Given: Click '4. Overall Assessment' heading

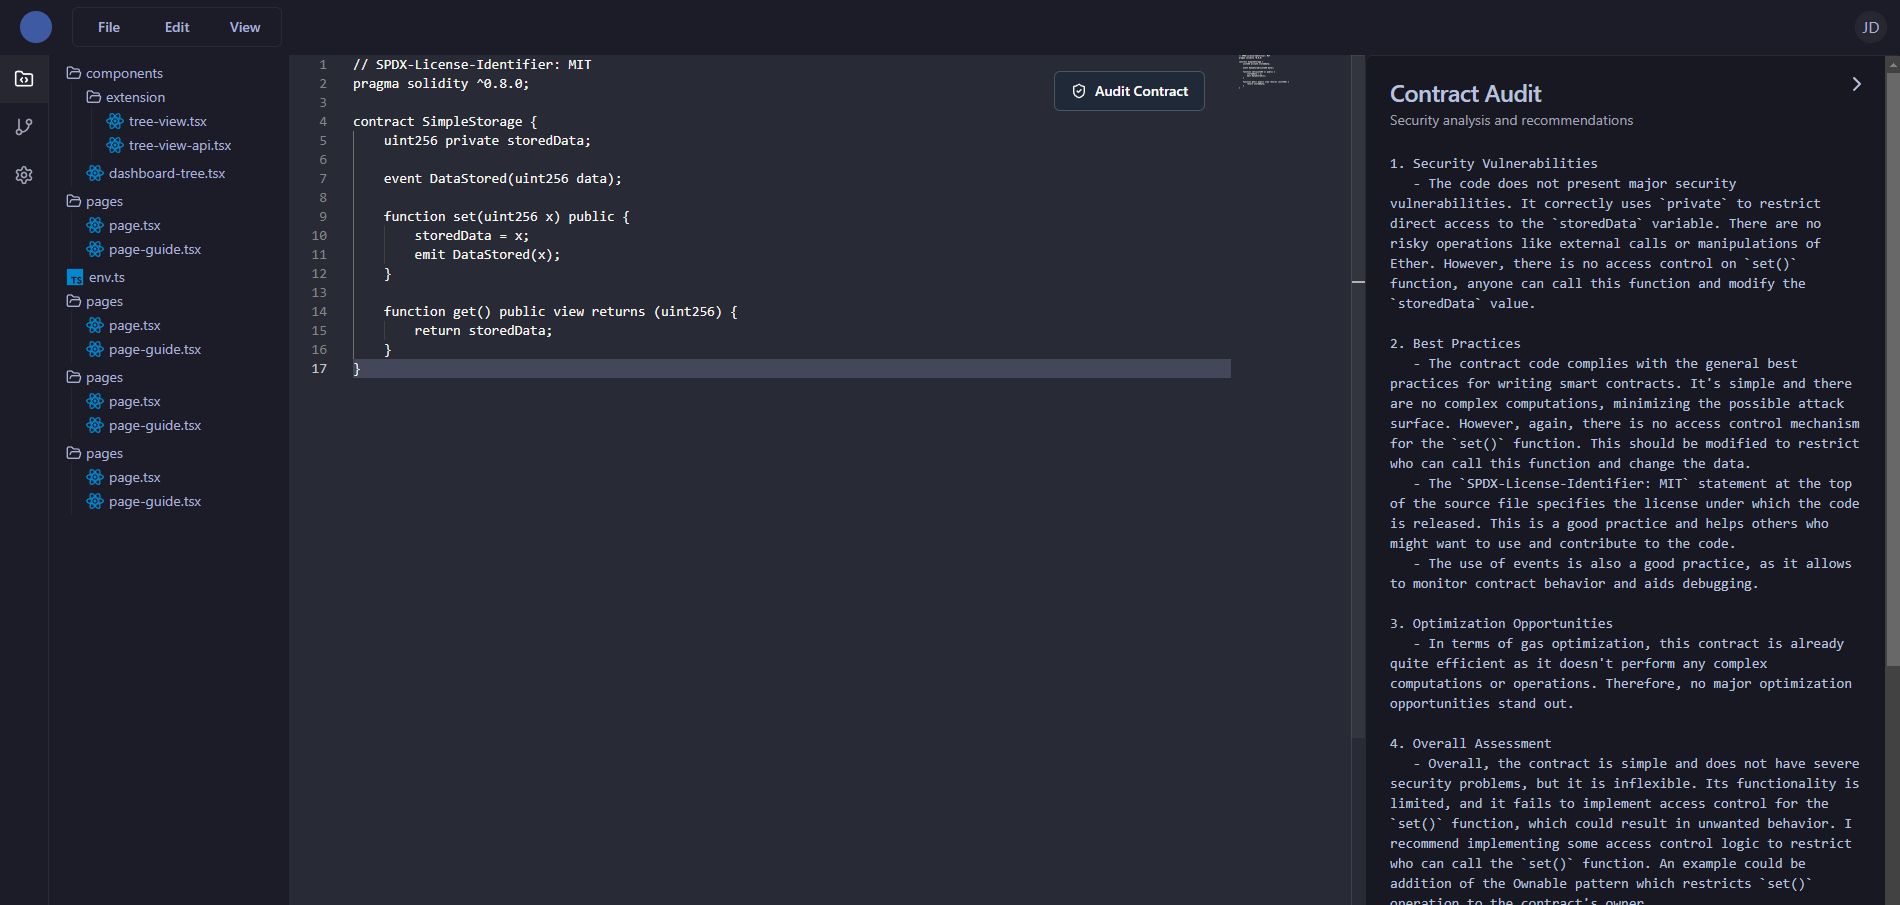Looking at the screenshot, I should coord(1470,743).
